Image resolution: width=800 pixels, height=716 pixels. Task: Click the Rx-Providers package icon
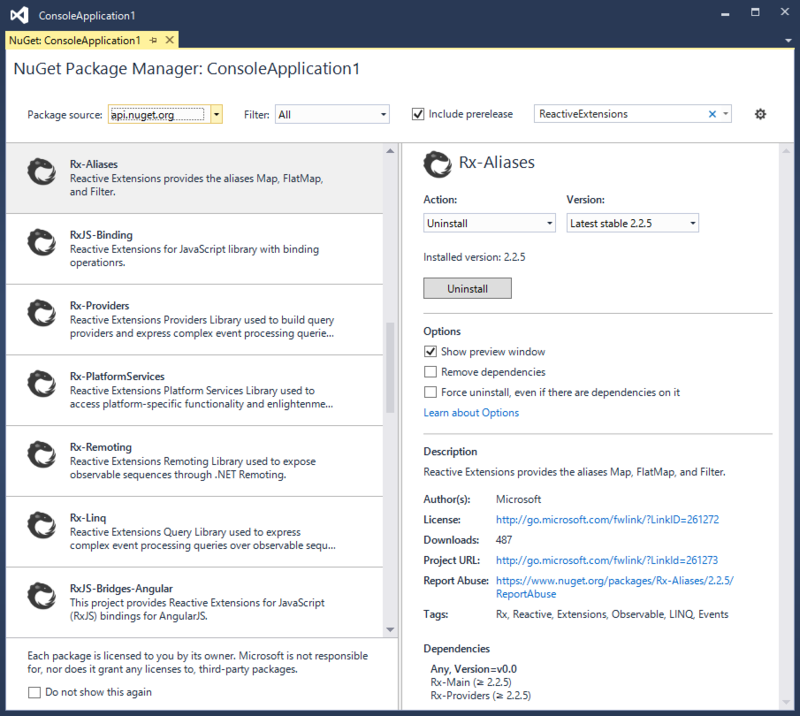pyautogui.click(x=41, y=313)
